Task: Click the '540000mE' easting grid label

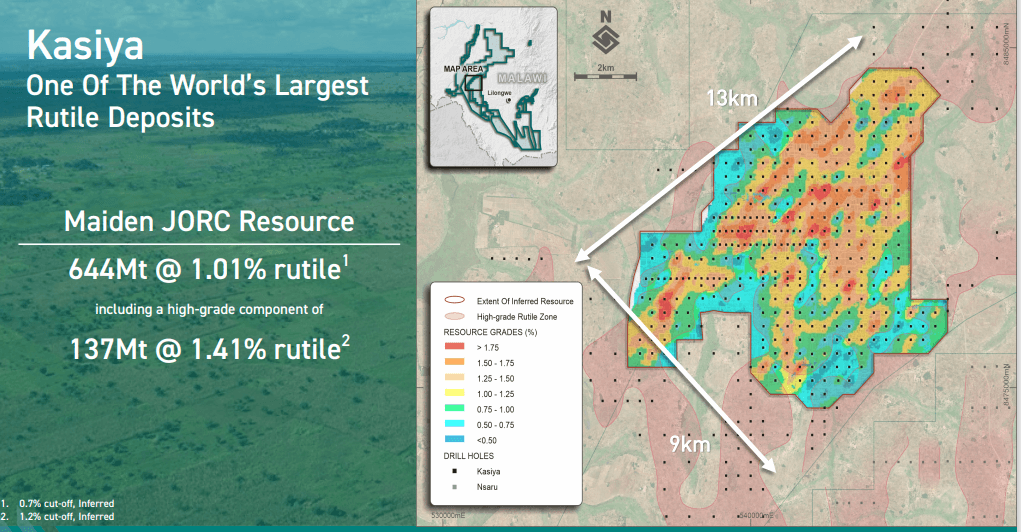Action: [x=757, y=516]
